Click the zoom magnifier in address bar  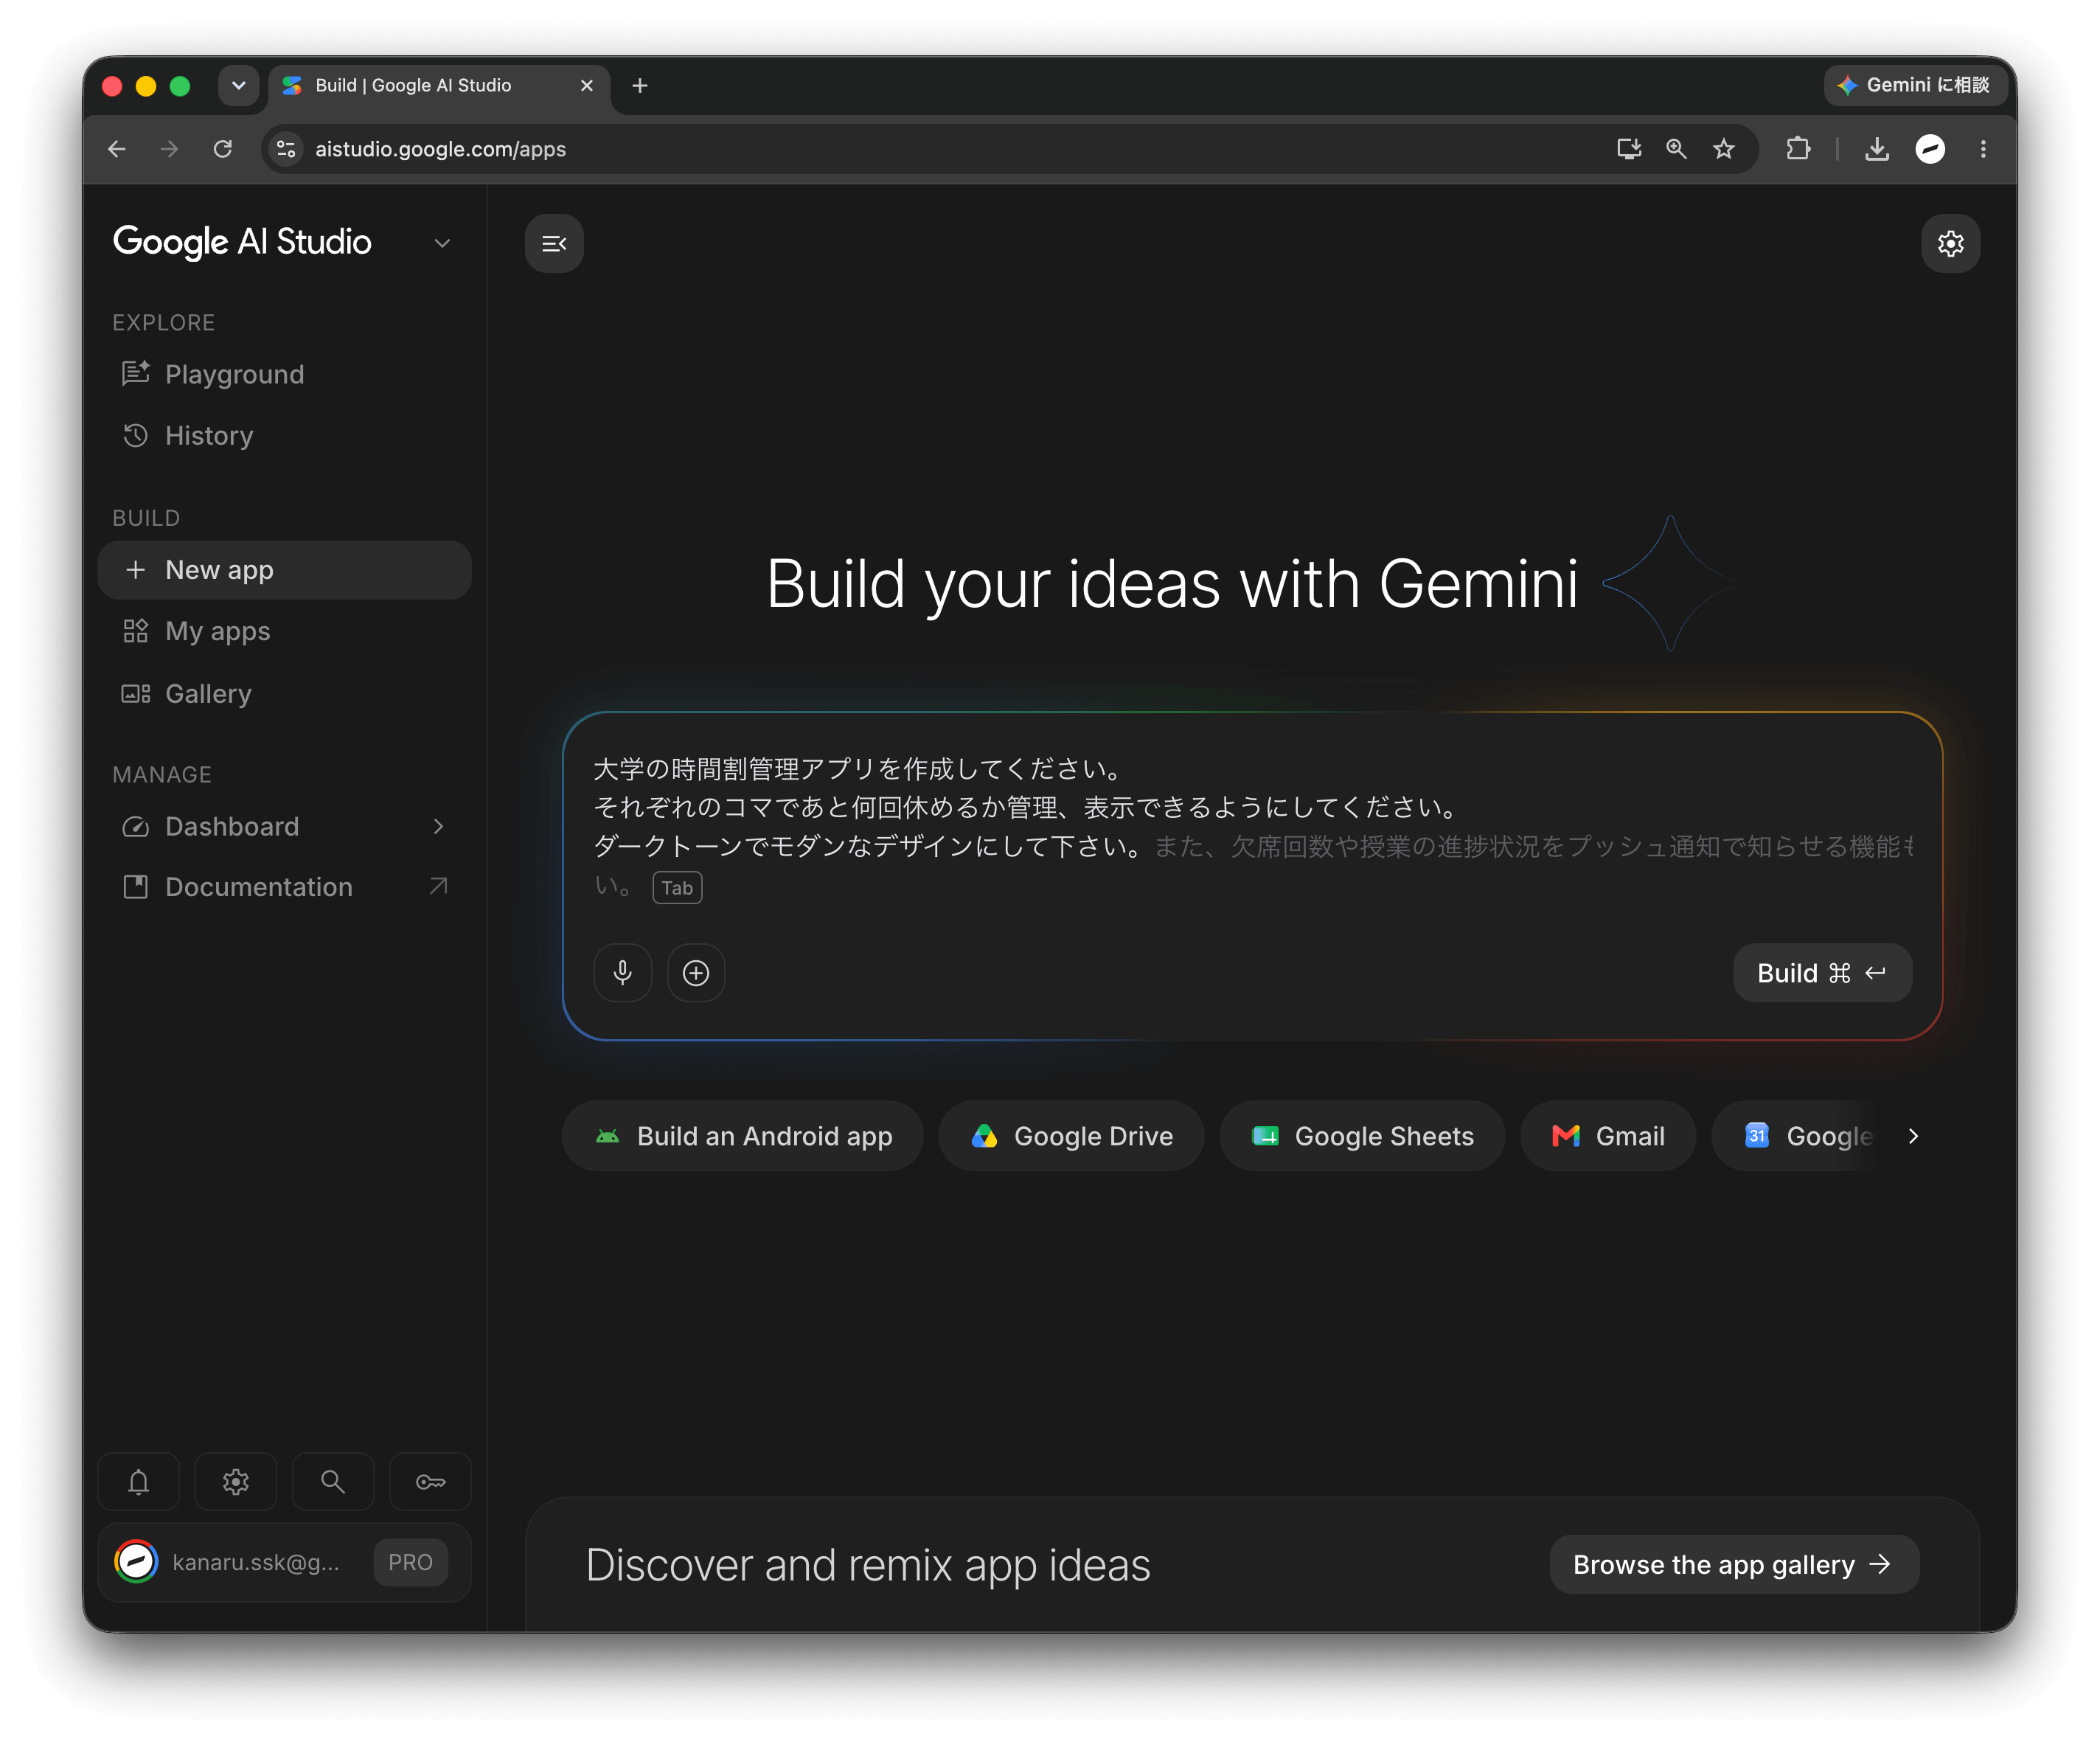pyautogui.click(x=1676, y=149)
